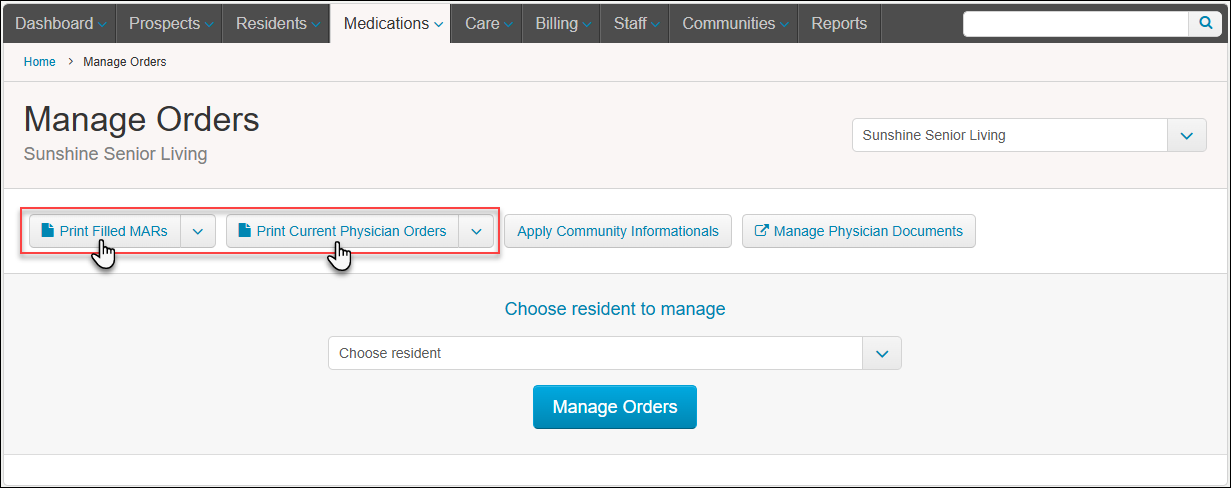This screenshot has width=1231, height=488.
Task: Open the Care menu
Action: 487,24
